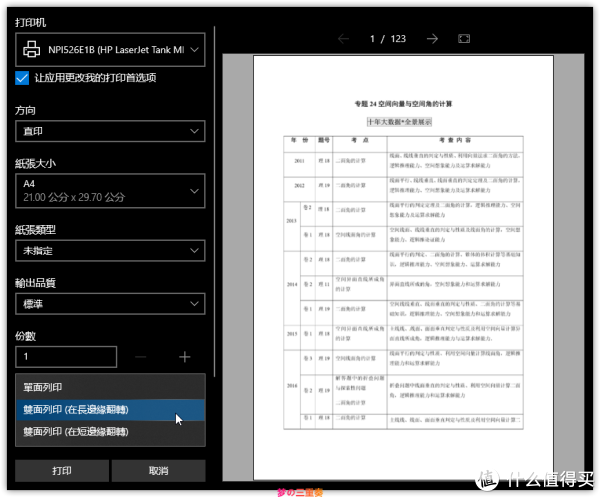The height and width of the screenshot is (497, 600).
Task: Go to the previous preview page
Action: click(x=344, y=39)
